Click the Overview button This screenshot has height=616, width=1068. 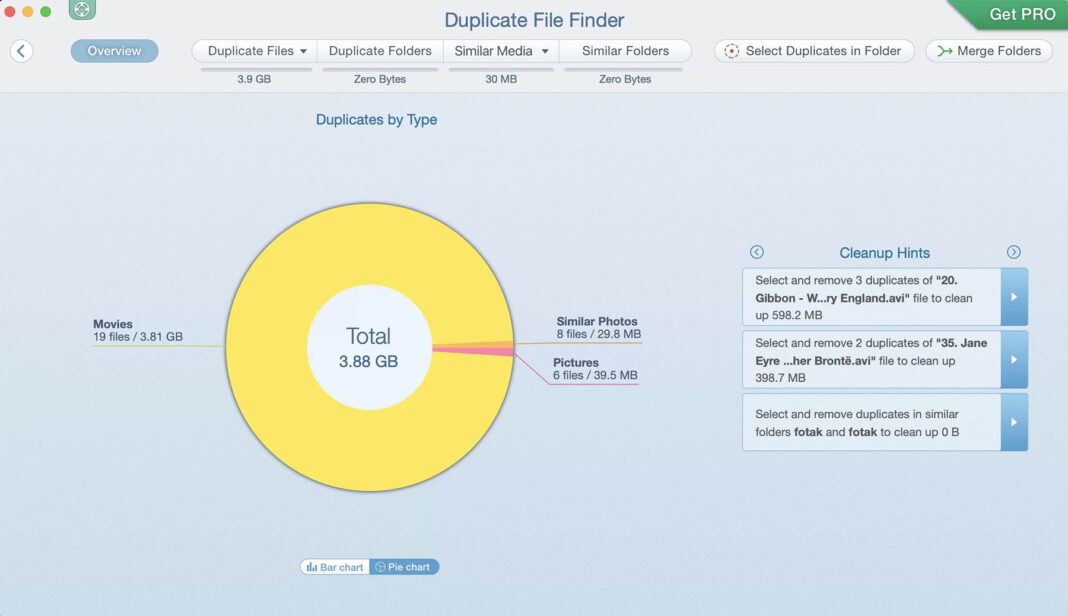(x=114, y=50)
